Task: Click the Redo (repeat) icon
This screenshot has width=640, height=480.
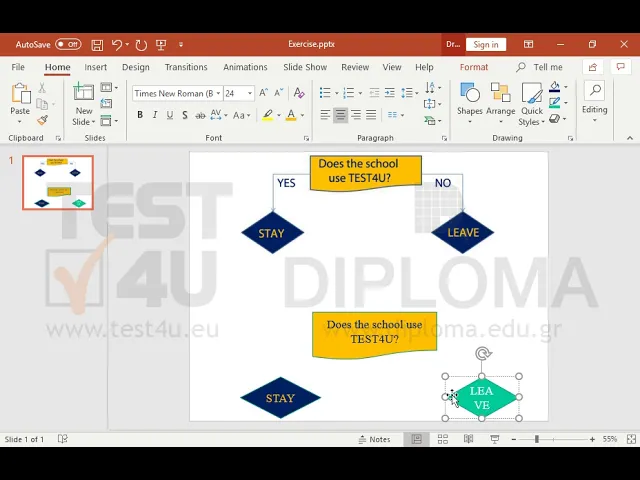Action: click(x=141, y=45)
